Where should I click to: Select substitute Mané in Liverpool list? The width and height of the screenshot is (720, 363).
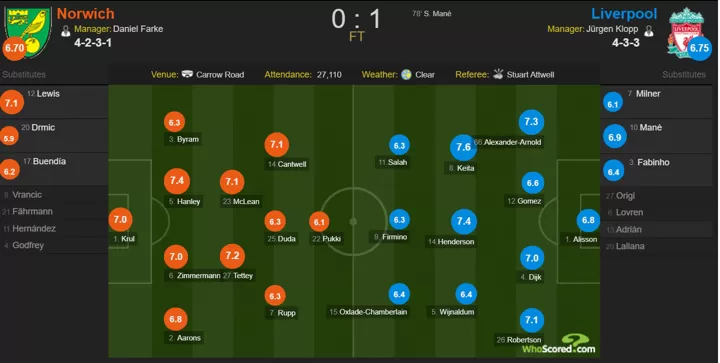tap(656, 136)
